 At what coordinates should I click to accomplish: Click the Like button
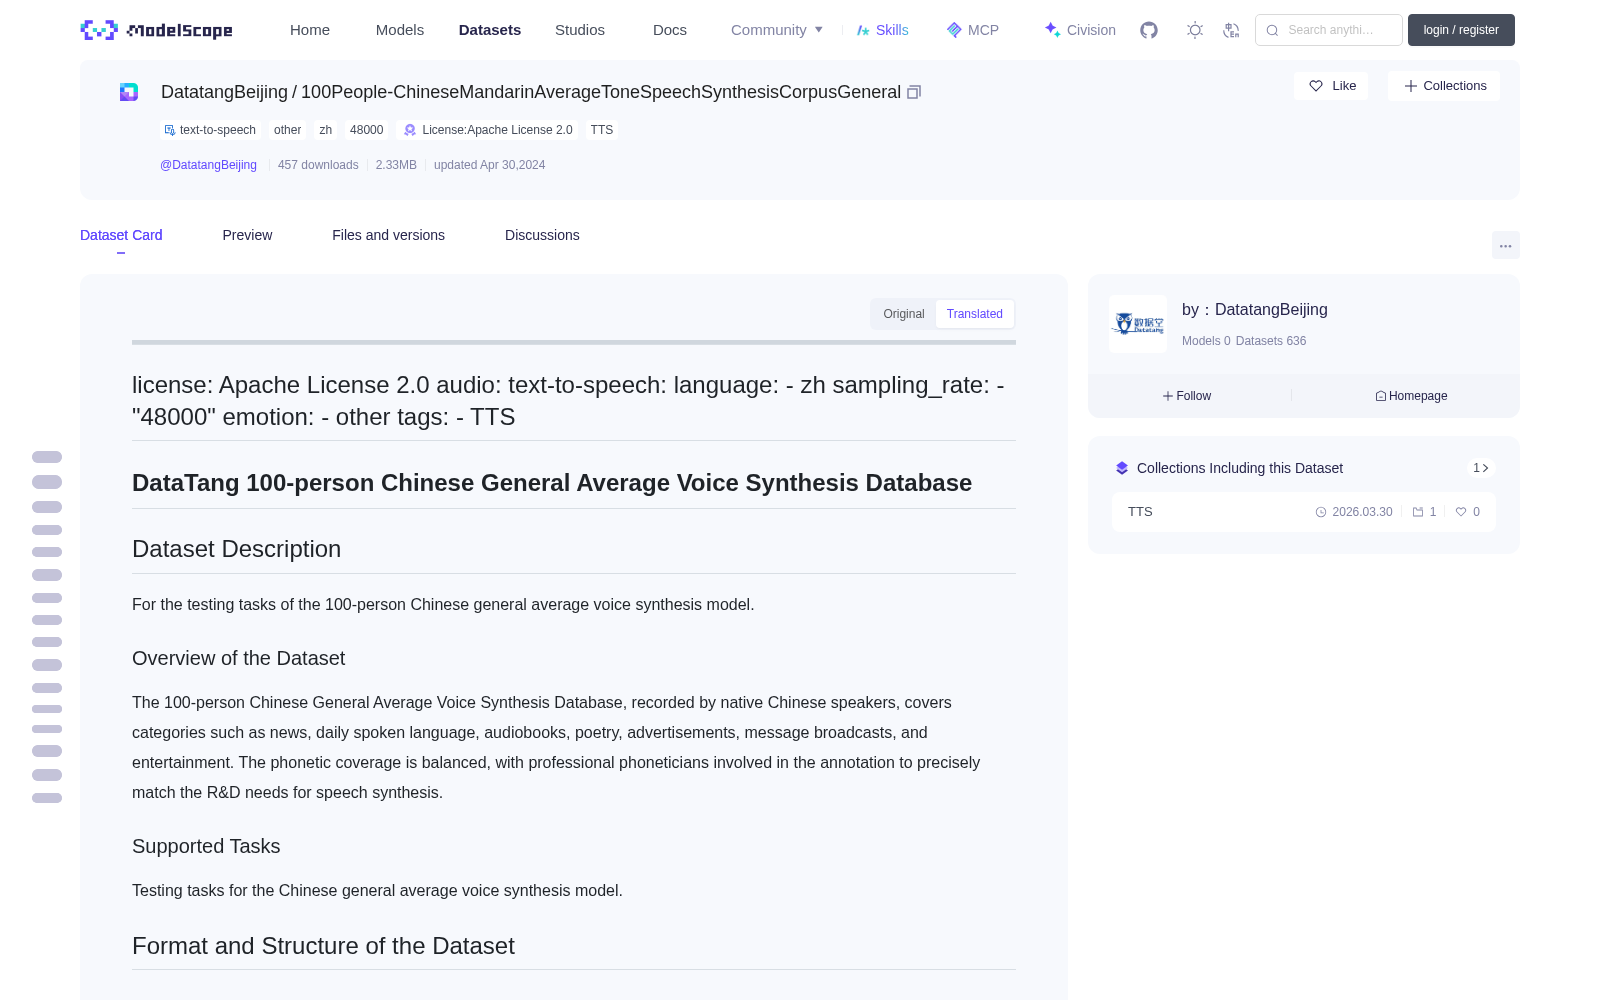(1331, 86)
